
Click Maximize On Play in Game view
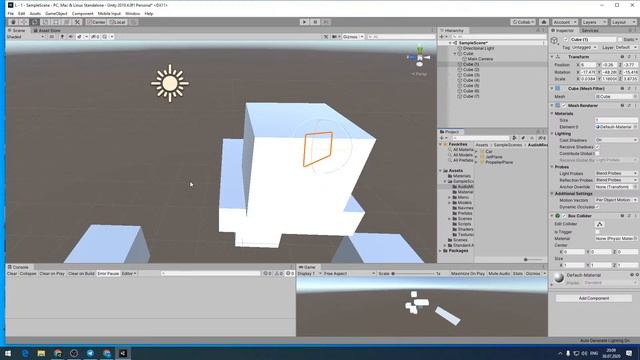pyautogui.click(x=467, y=273)
